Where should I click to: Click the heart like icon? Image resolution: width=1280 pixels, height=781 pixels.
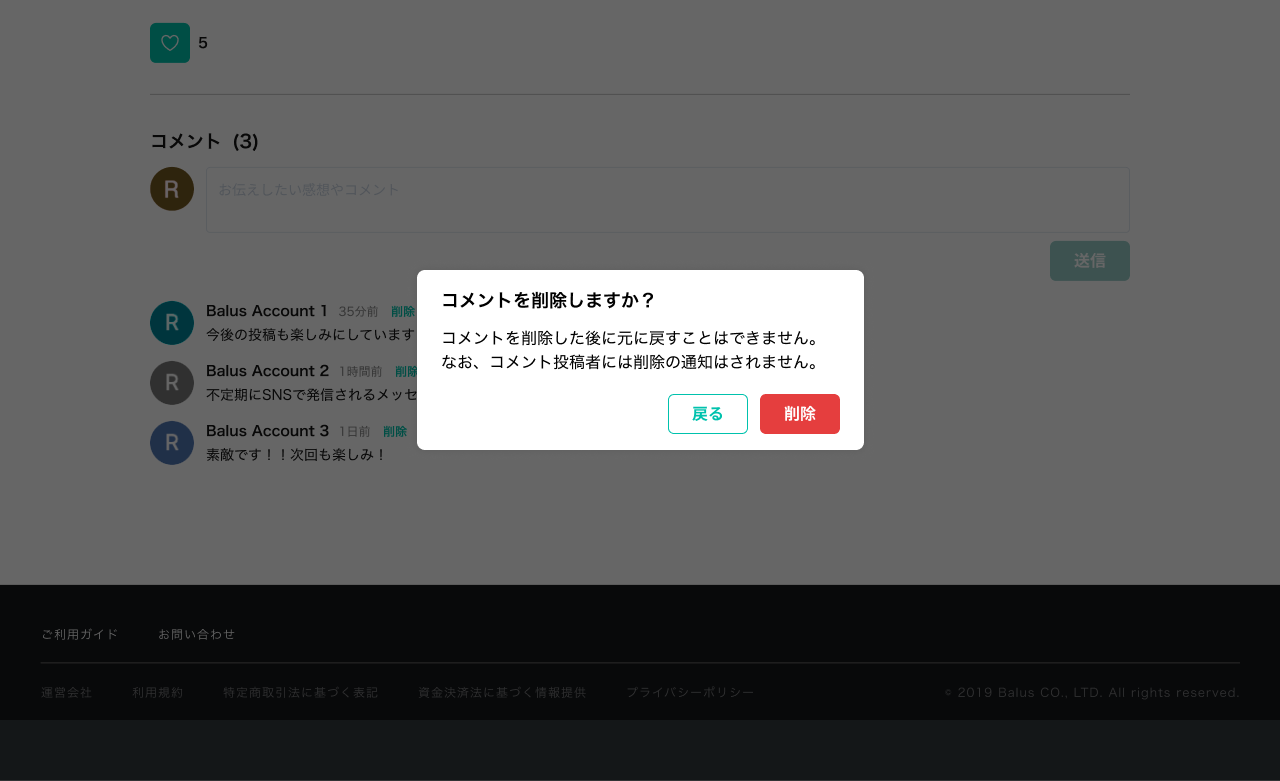point(170,43)
